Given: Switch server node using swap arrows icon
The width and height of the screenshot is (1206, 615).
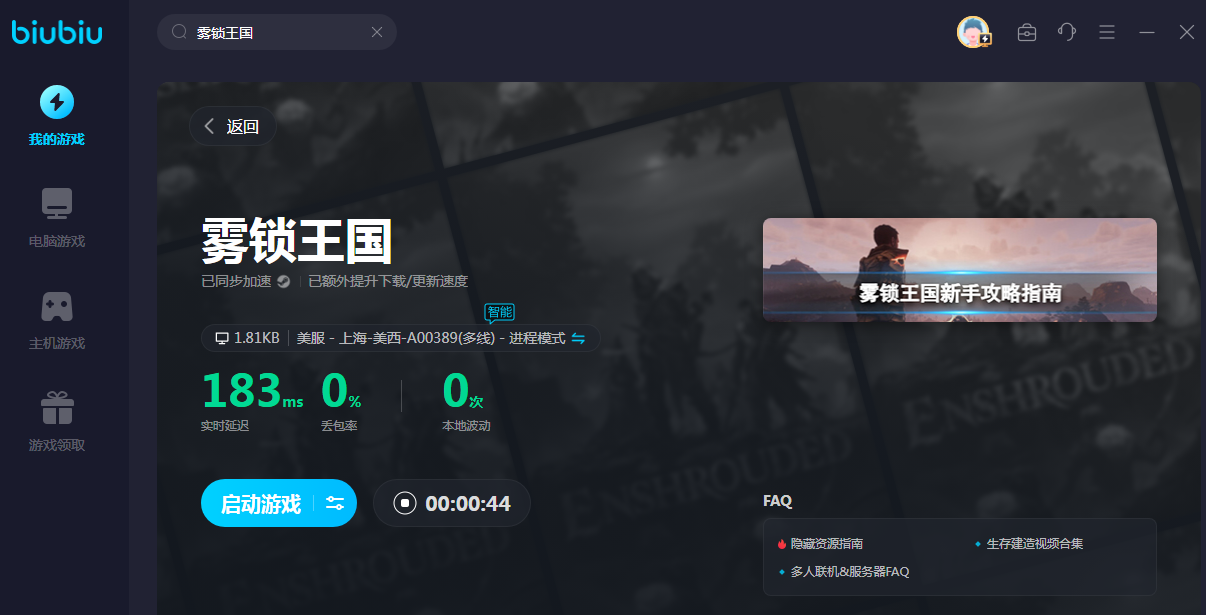Looking at the screenshot, I should click(x=578, y=338).
